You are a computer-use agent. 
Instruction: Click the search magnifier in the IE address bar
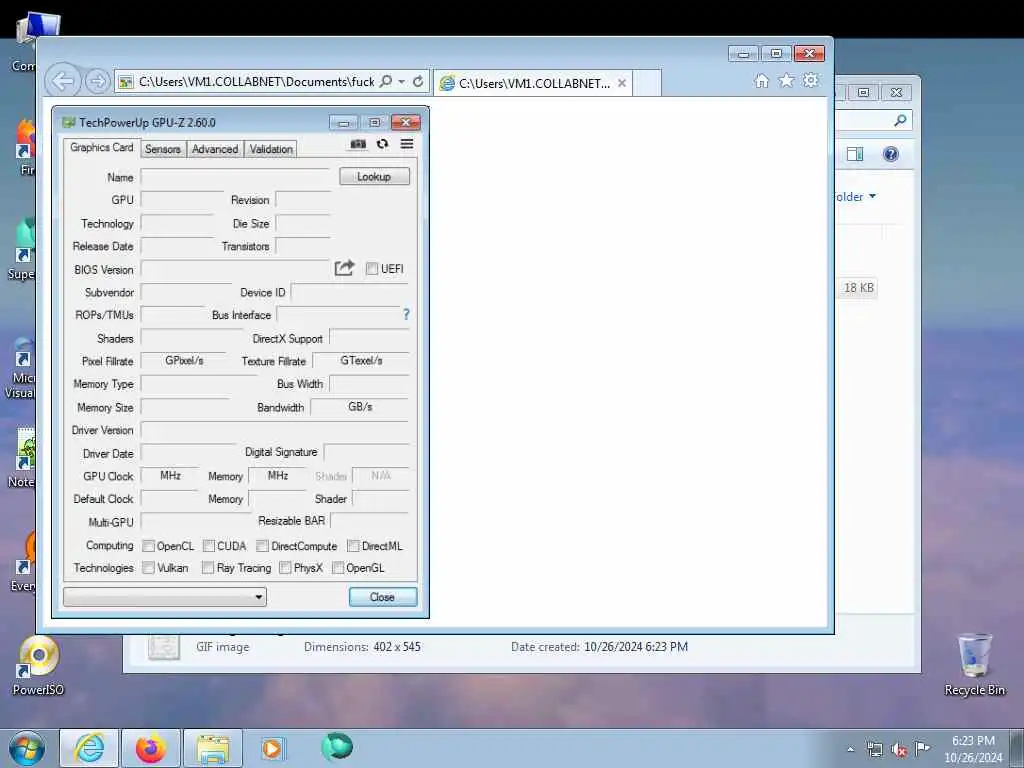click(386, 82)
